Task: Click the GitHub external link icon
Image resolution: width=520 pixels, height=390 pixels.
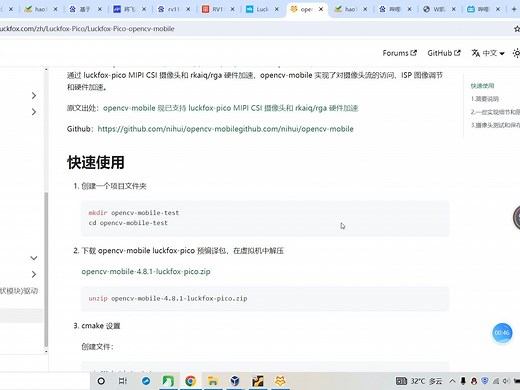Action: click(x=457, y=53)
